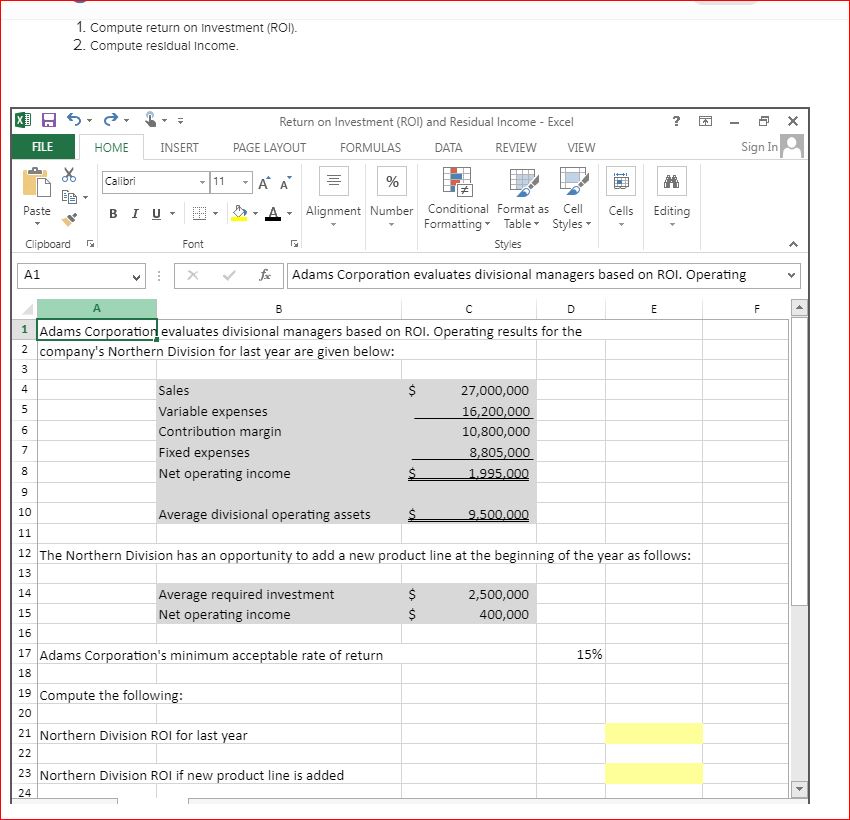Activate the Format Painter brush

pos(69,219)
